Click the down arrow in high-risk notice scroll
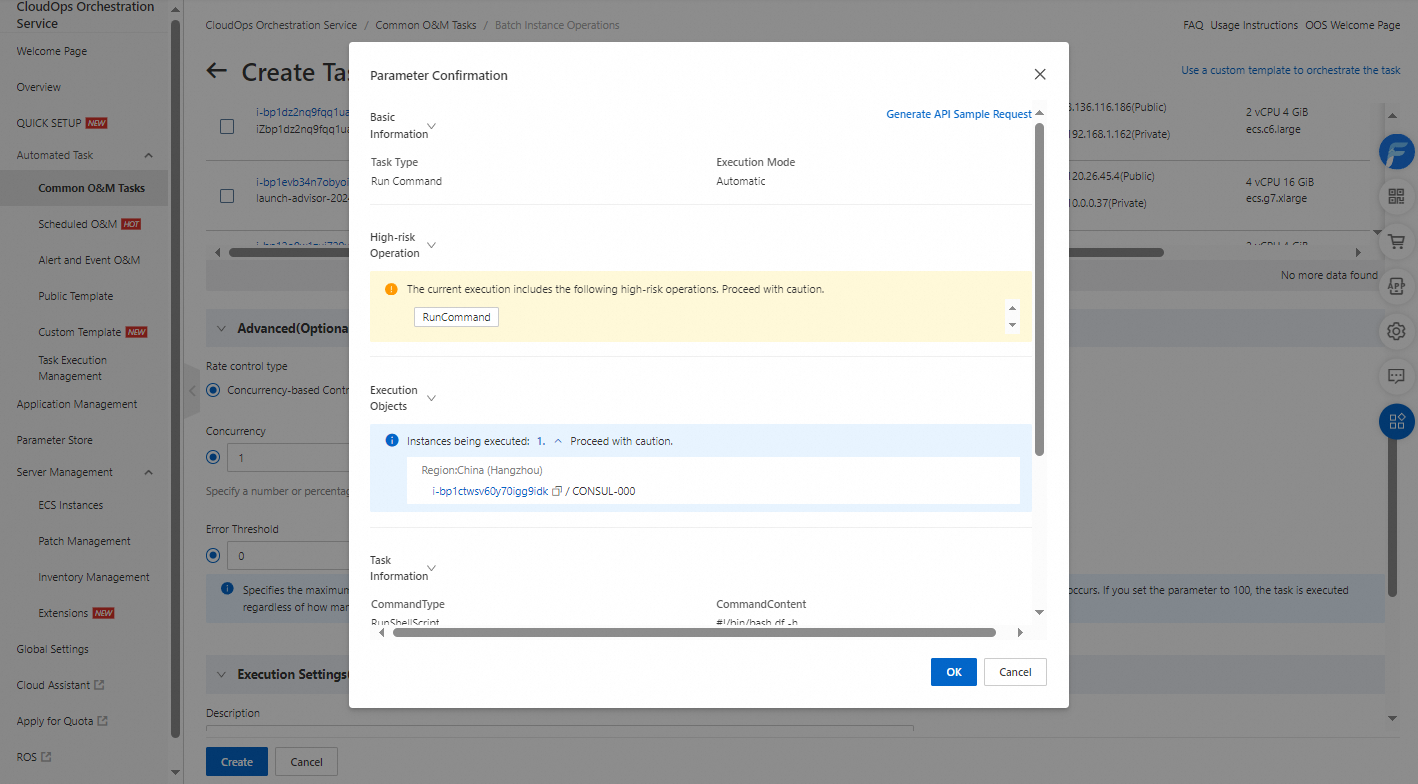 (x=1012, y=325)
